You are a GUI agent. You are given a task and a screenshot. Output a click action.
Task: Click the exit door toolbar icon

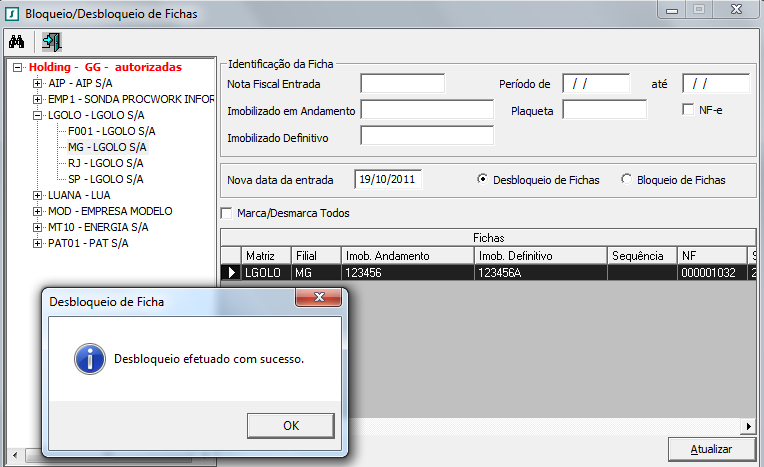[52, 42]
